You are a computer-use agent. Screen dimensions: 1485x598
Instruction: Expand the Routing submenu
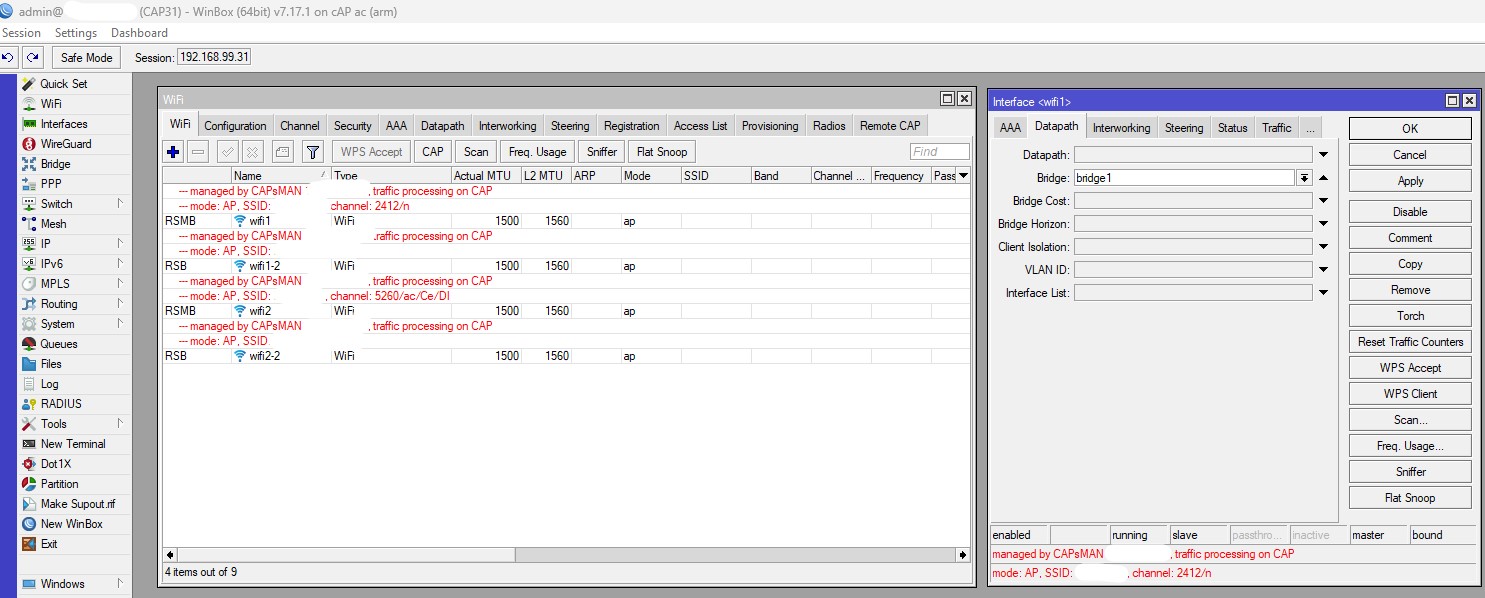[x=120, y=304]
